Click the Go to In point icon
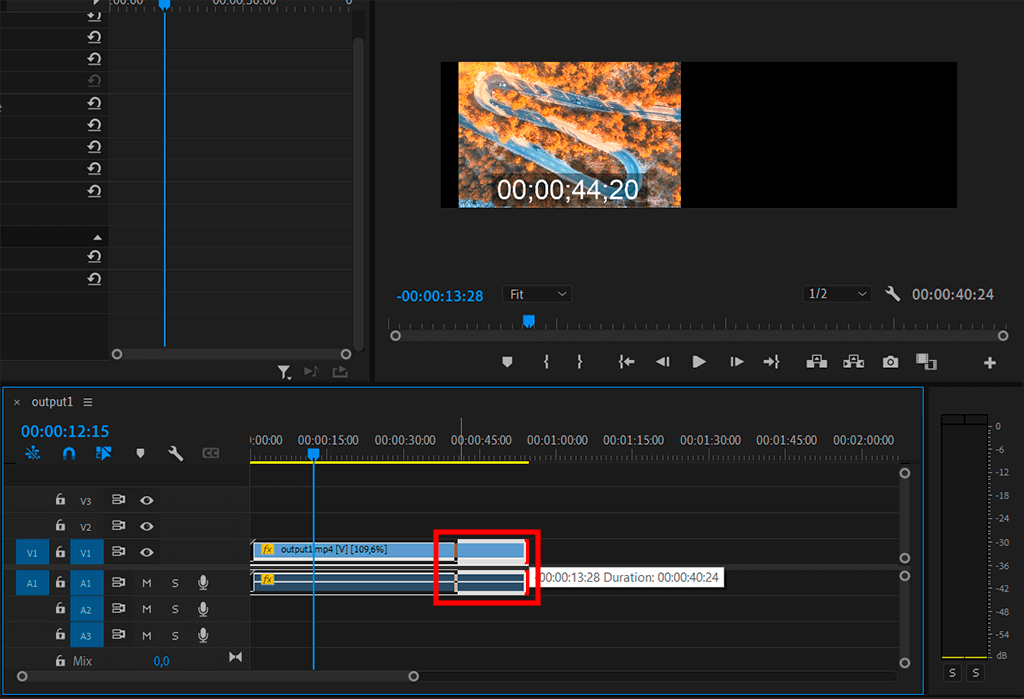The width and height of the screenshot is (1024, 699). pyautogui.click(x=626, y=362)
